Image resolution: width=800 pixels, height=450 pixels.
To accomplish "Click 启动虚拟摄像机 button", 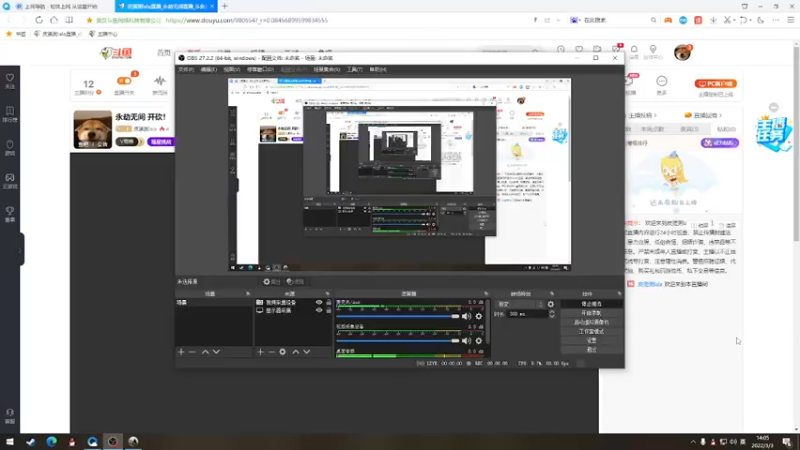I will 591,322.
